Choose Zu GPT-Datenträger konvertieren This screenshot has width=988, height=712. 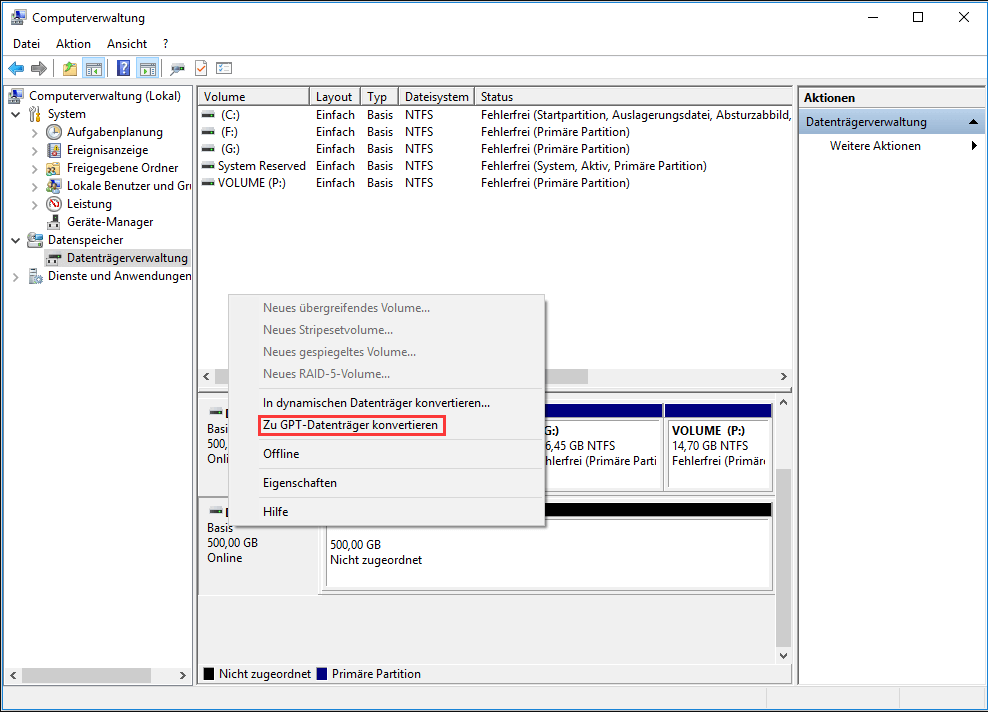(350, 426)
